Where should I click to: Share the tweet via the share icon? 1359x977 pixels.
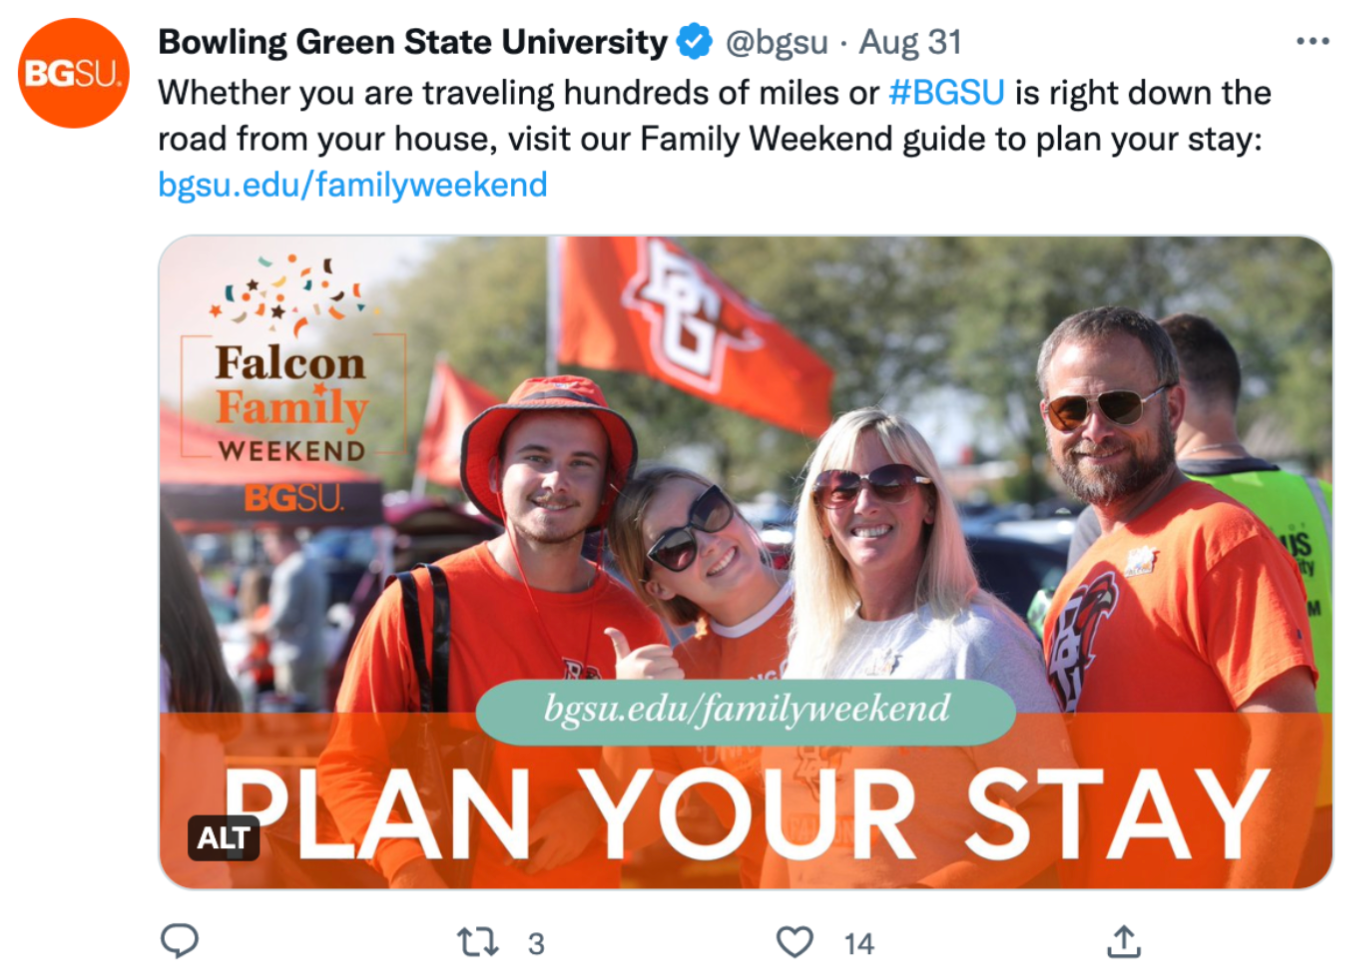[1124, 941]
